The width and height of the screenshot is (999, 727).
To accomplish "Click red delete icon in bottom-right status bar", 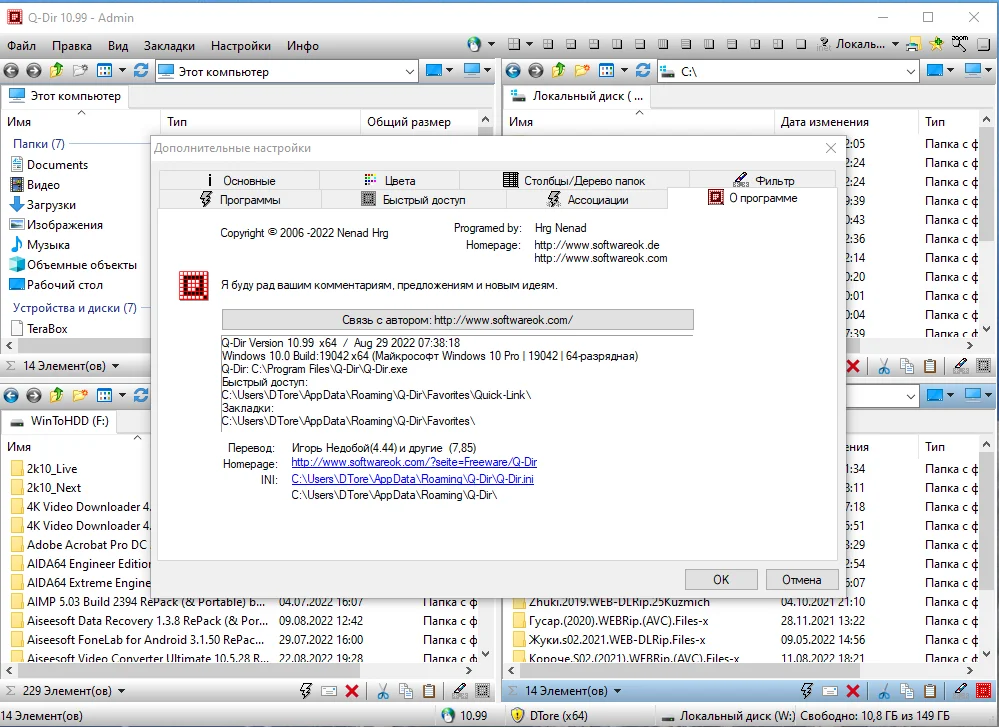I will coord(853,691).
